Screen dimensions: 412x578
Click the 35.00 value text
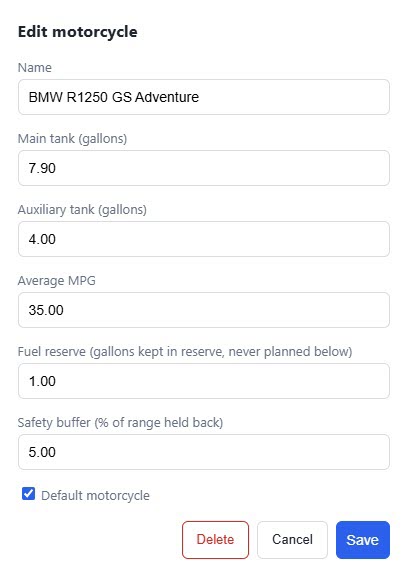(x=46, y=310)
